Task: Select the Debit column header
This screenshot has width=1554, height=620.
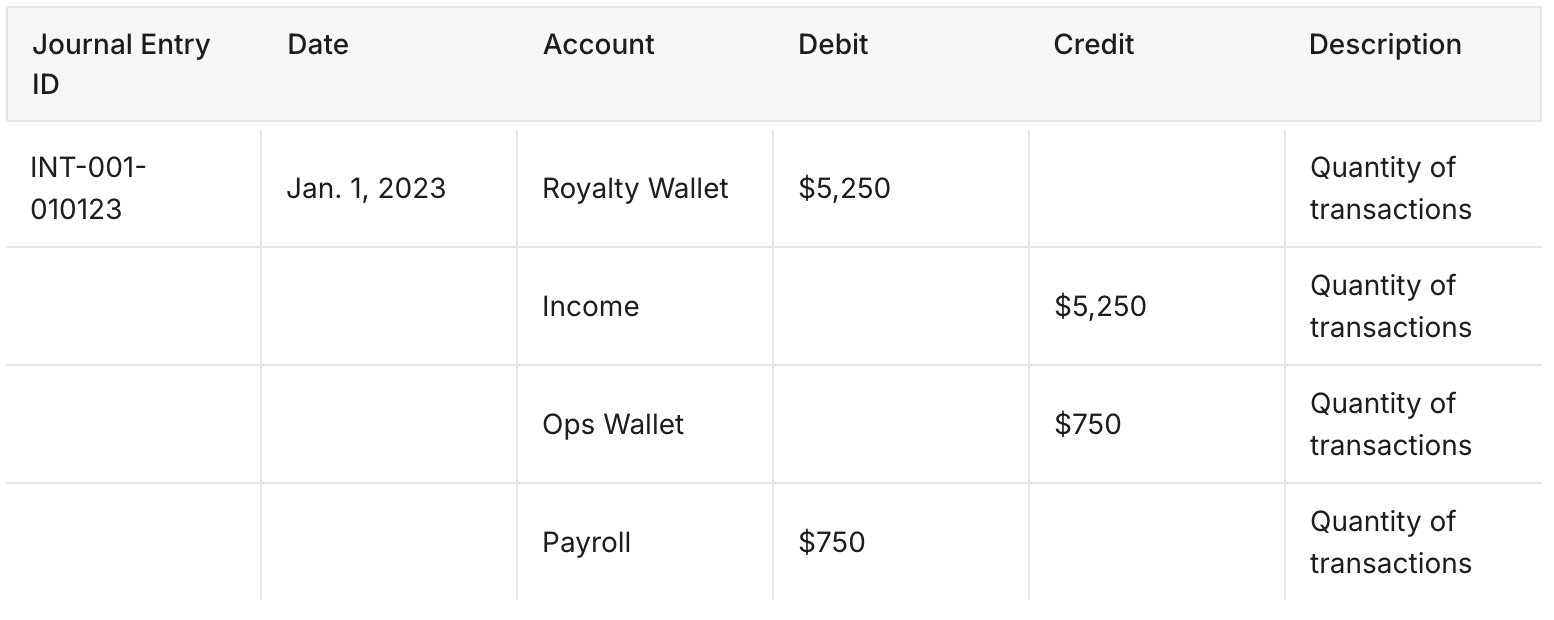Action: point(833,45)
